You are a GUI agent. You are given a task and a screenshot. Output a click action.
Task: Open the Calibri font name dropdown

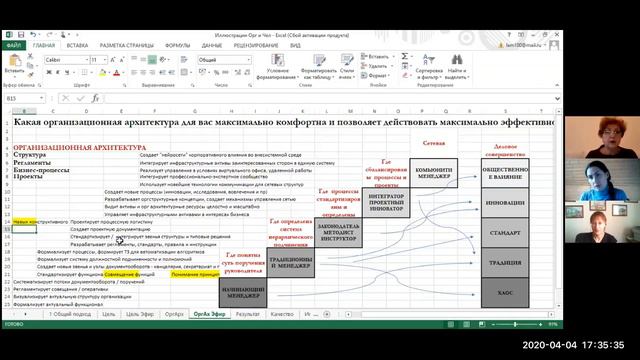87,60
